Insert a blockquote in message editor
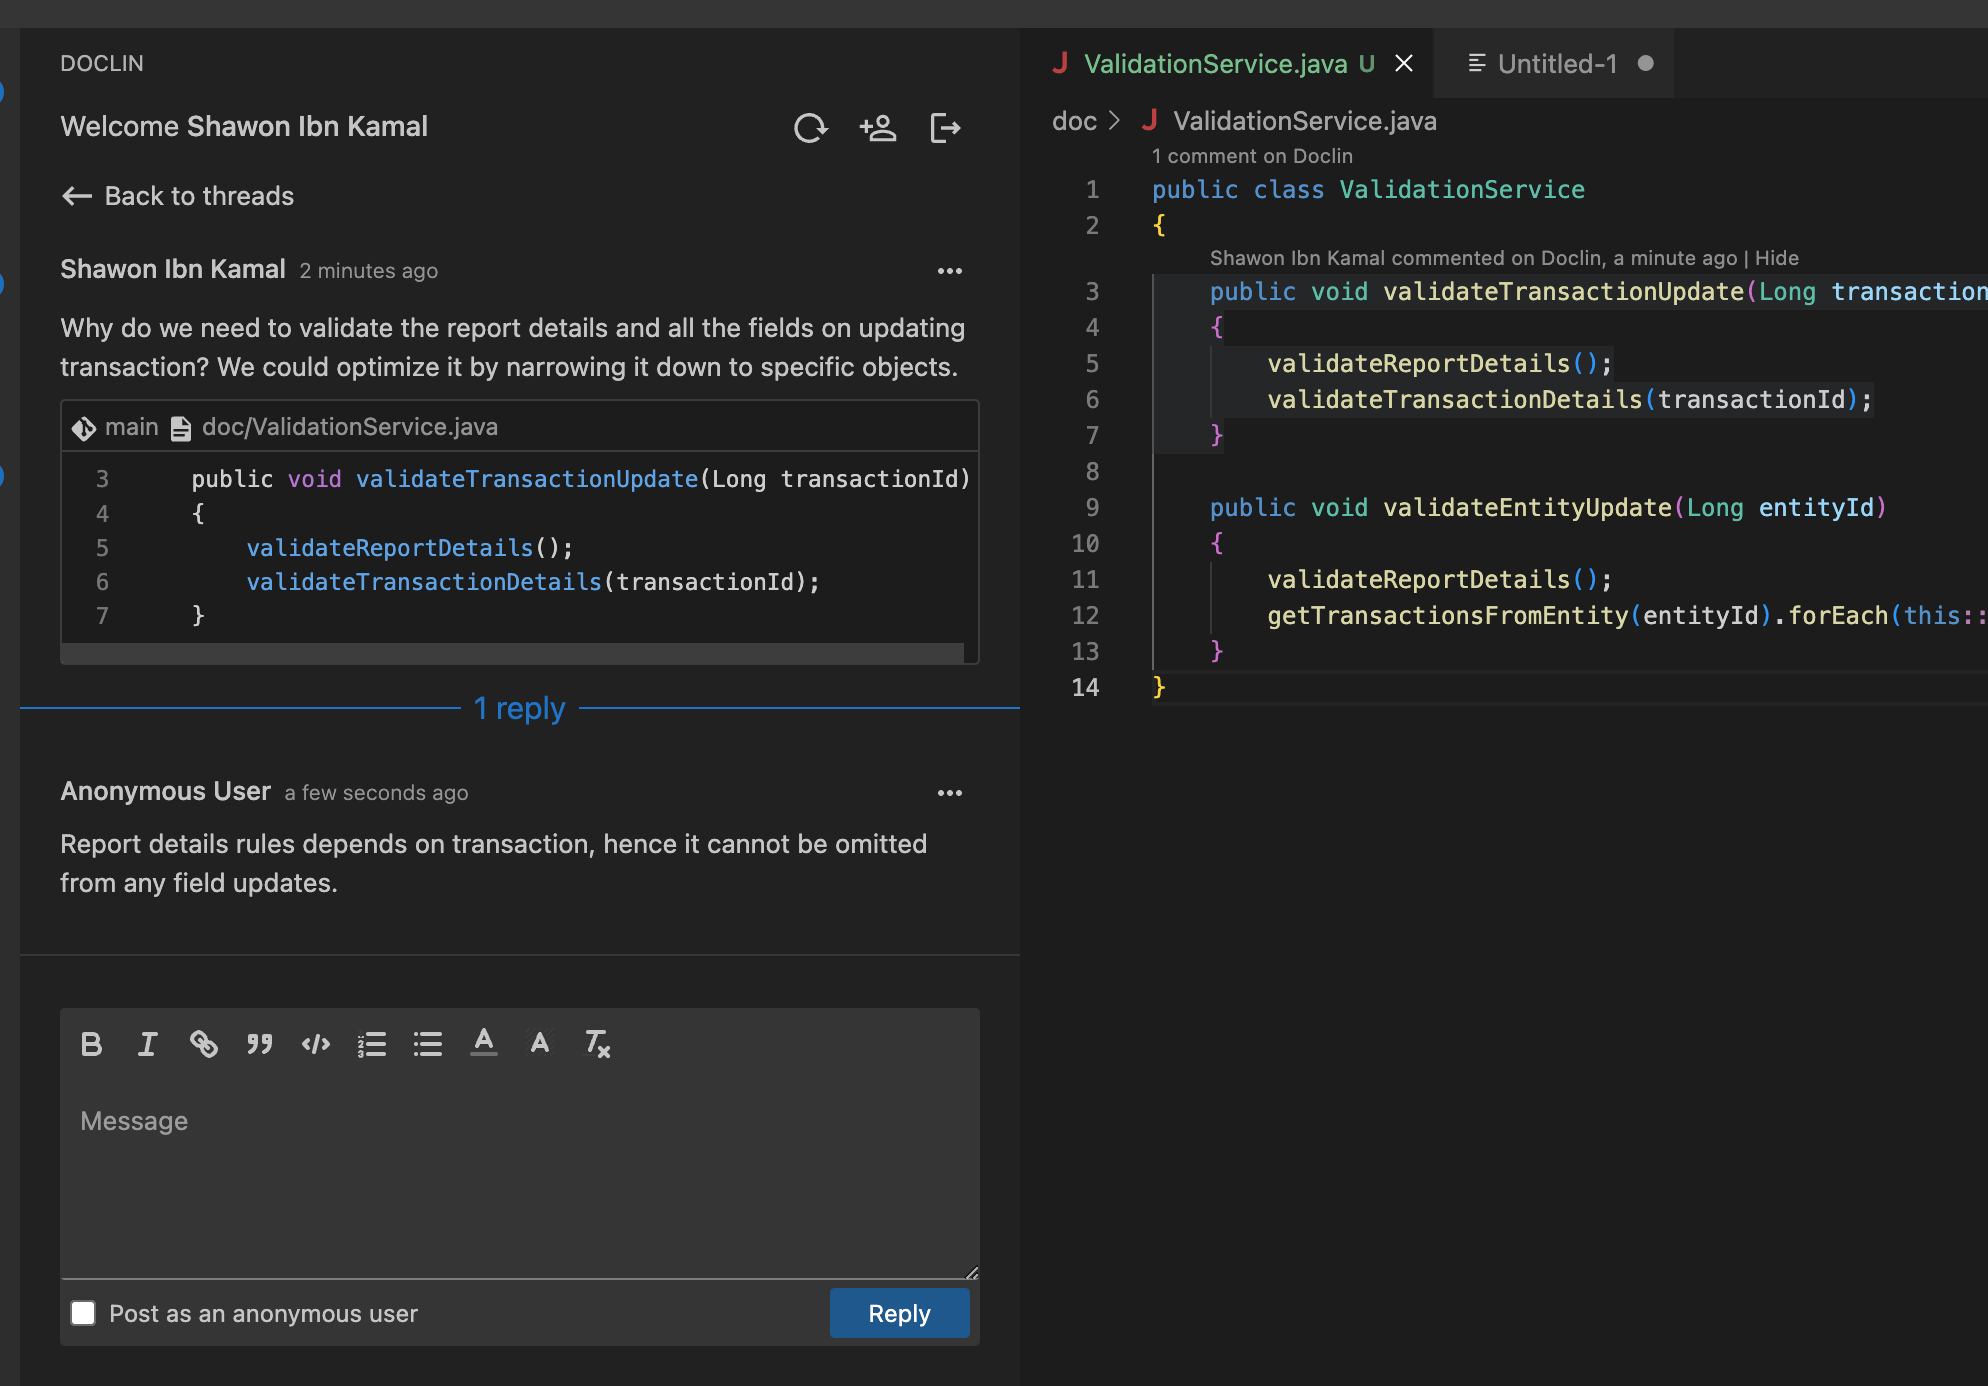Viewport: 1988px width, 1386px height. [x=259, y=1044]
